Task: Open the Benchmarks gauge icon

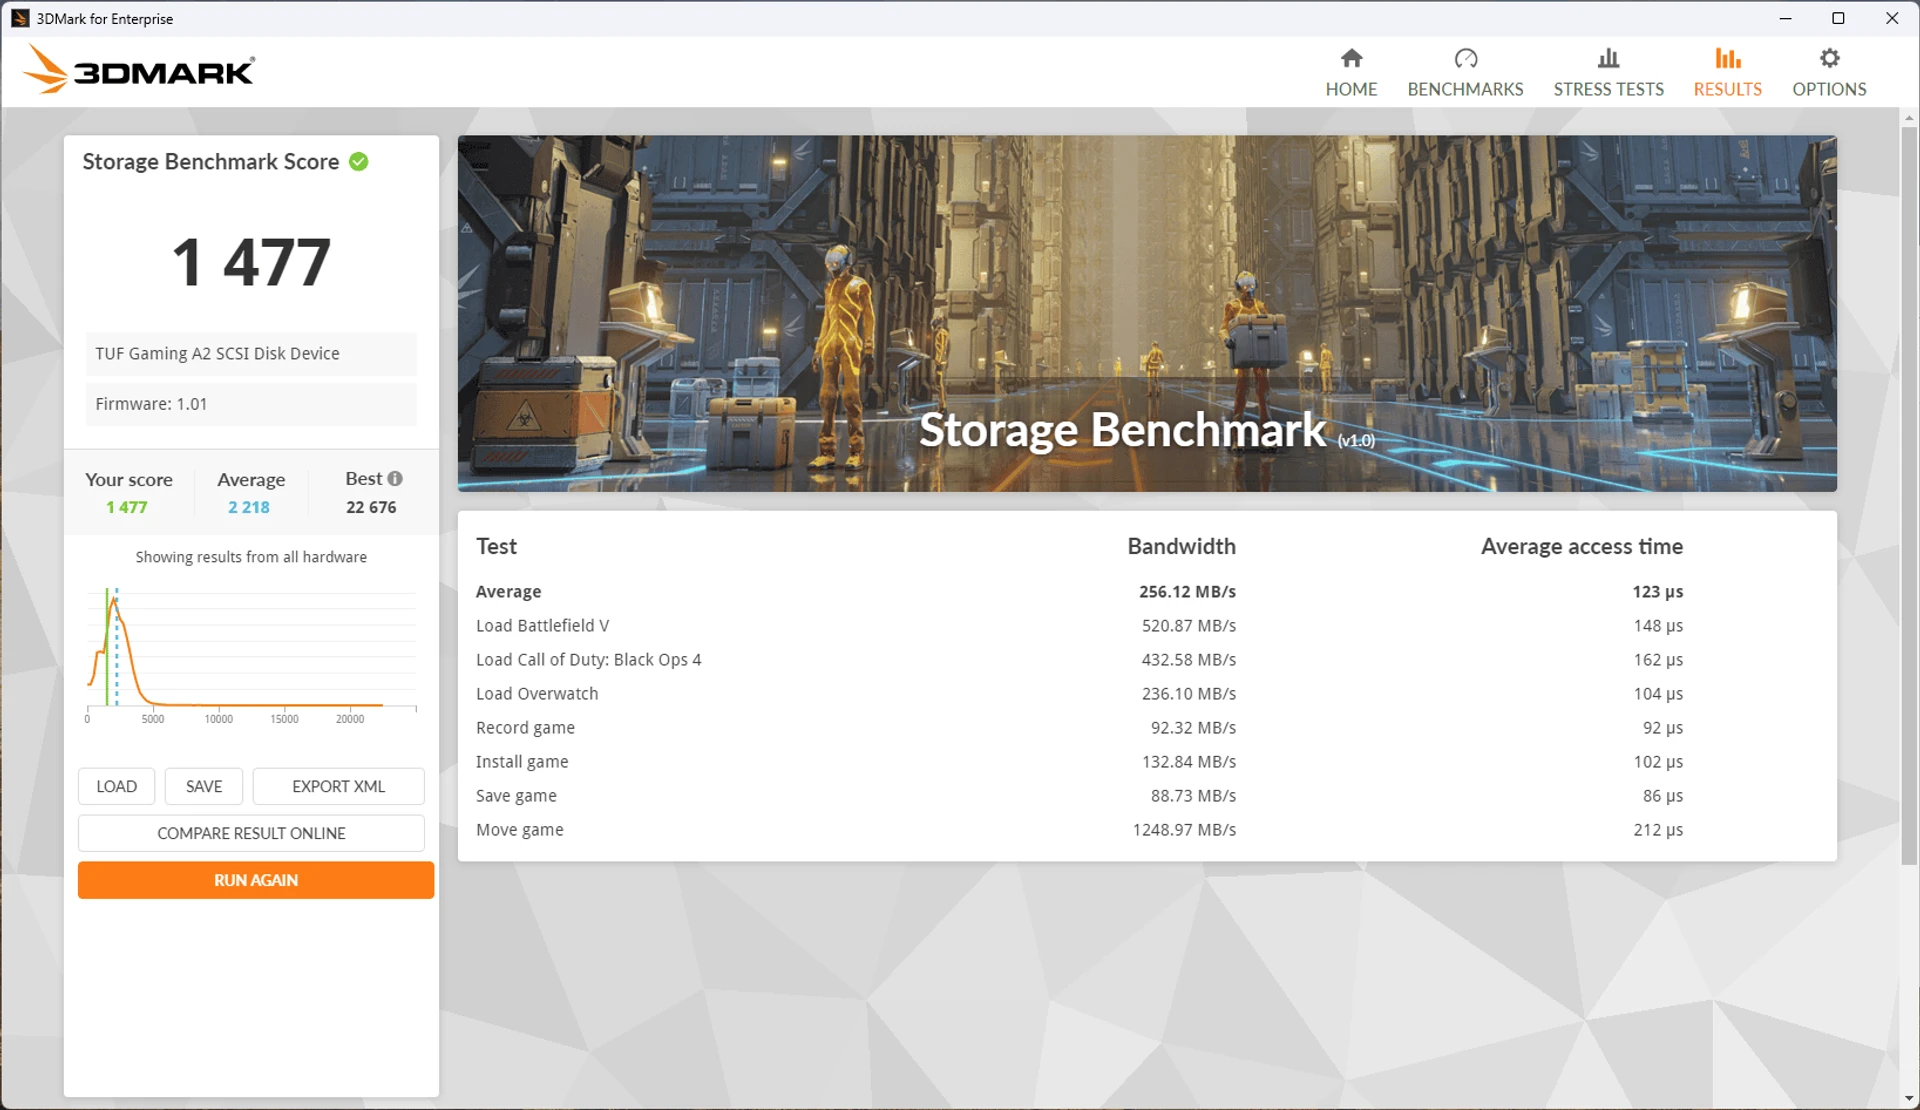Action: coord(1465,58)
